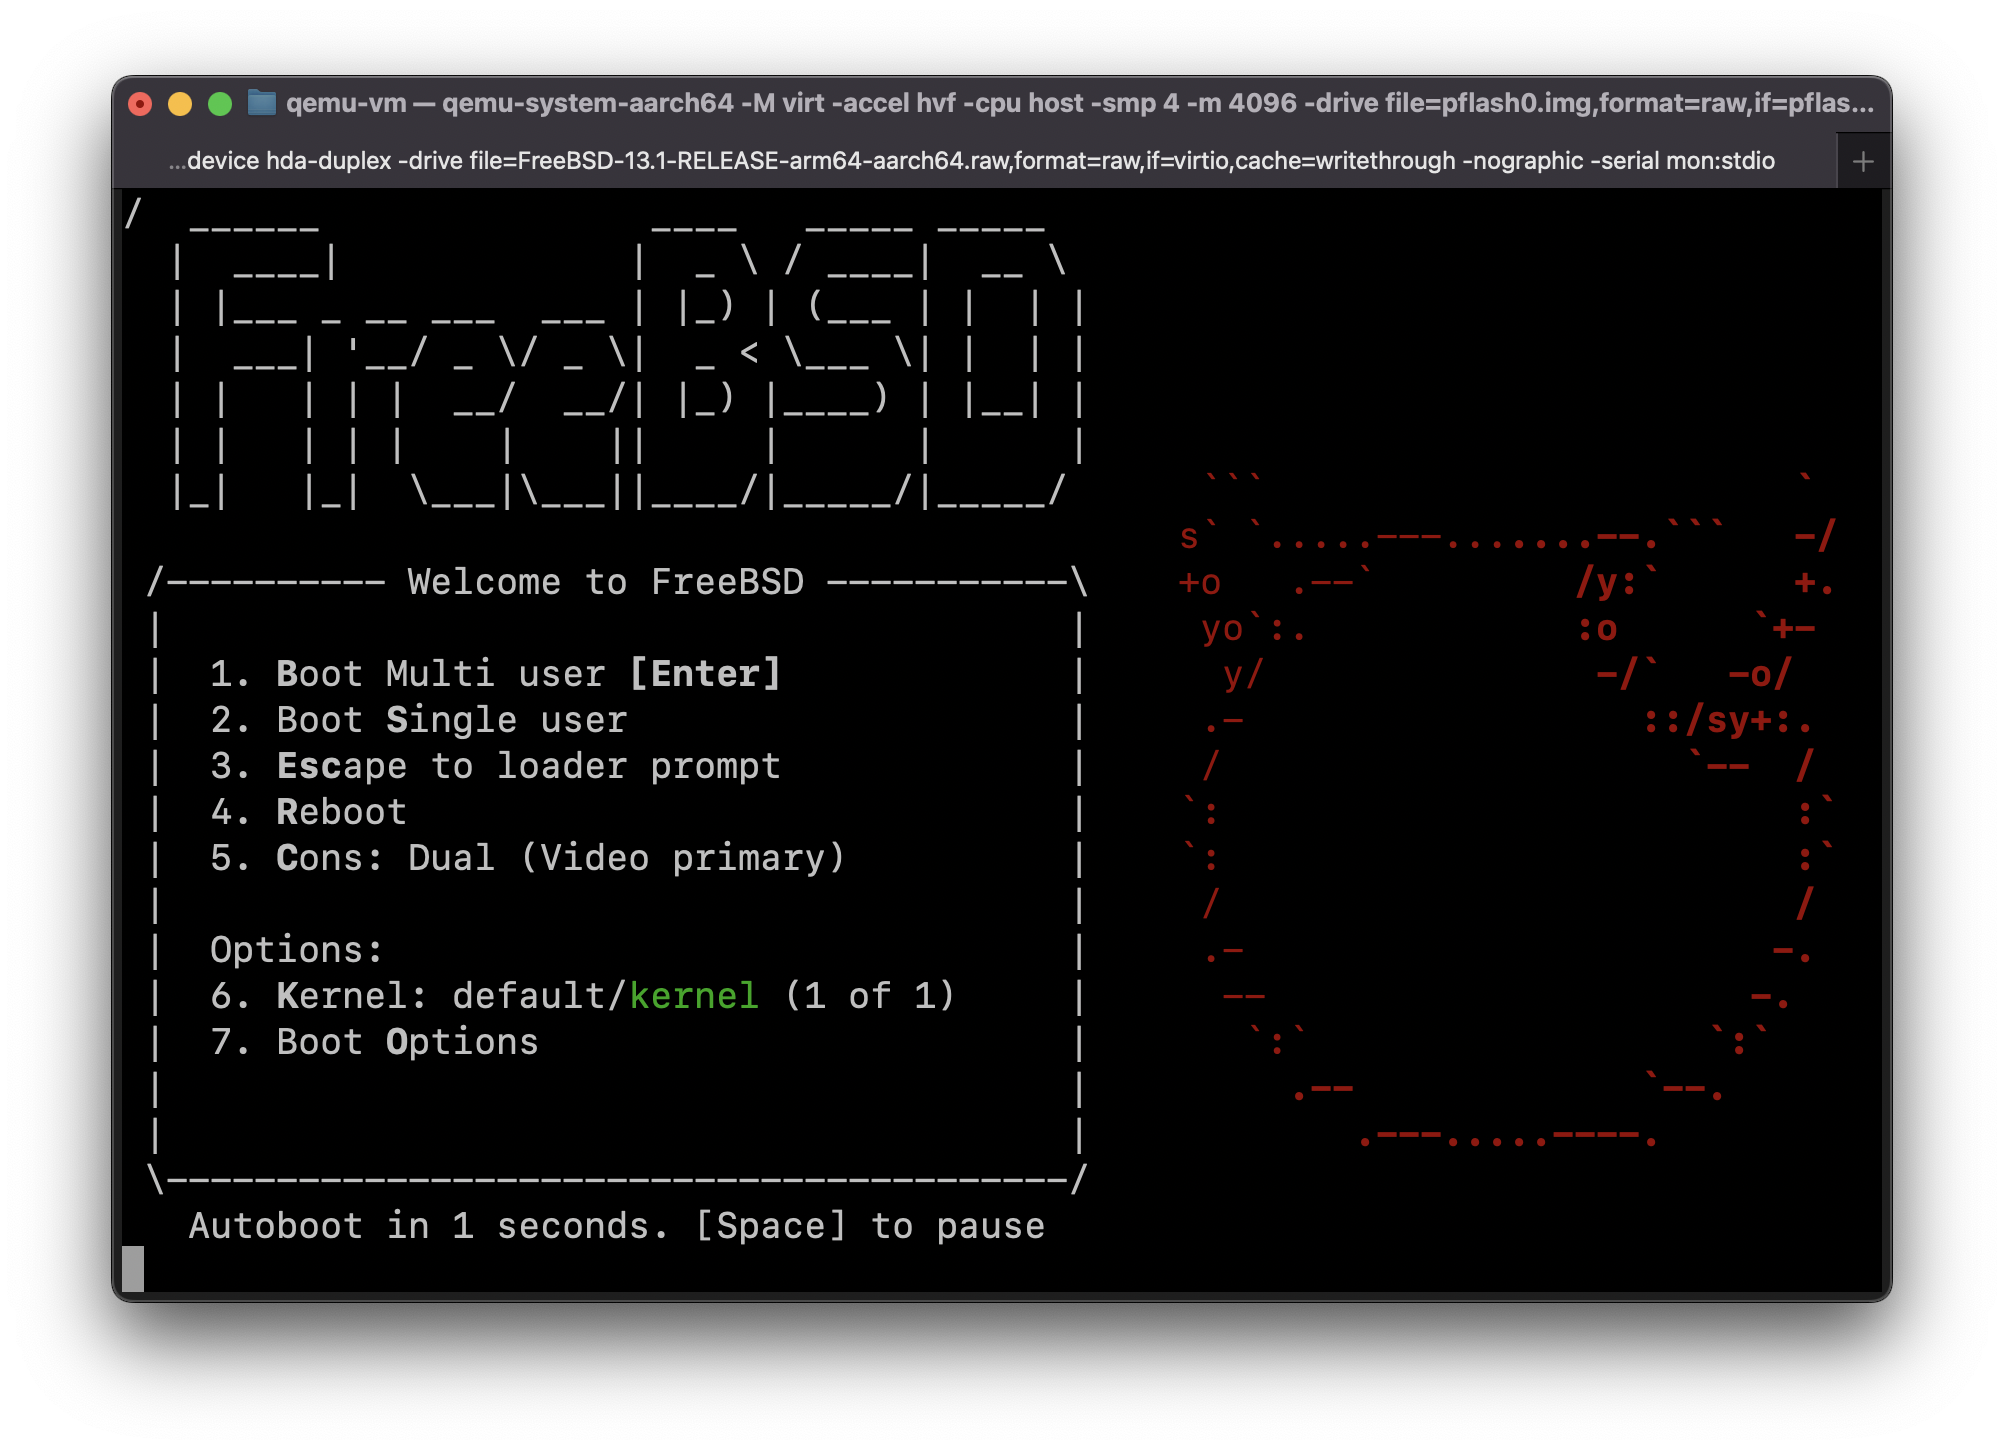Close the terminal window with red button
Viewport: 2004px width, 1450px height.
[140, 104]
